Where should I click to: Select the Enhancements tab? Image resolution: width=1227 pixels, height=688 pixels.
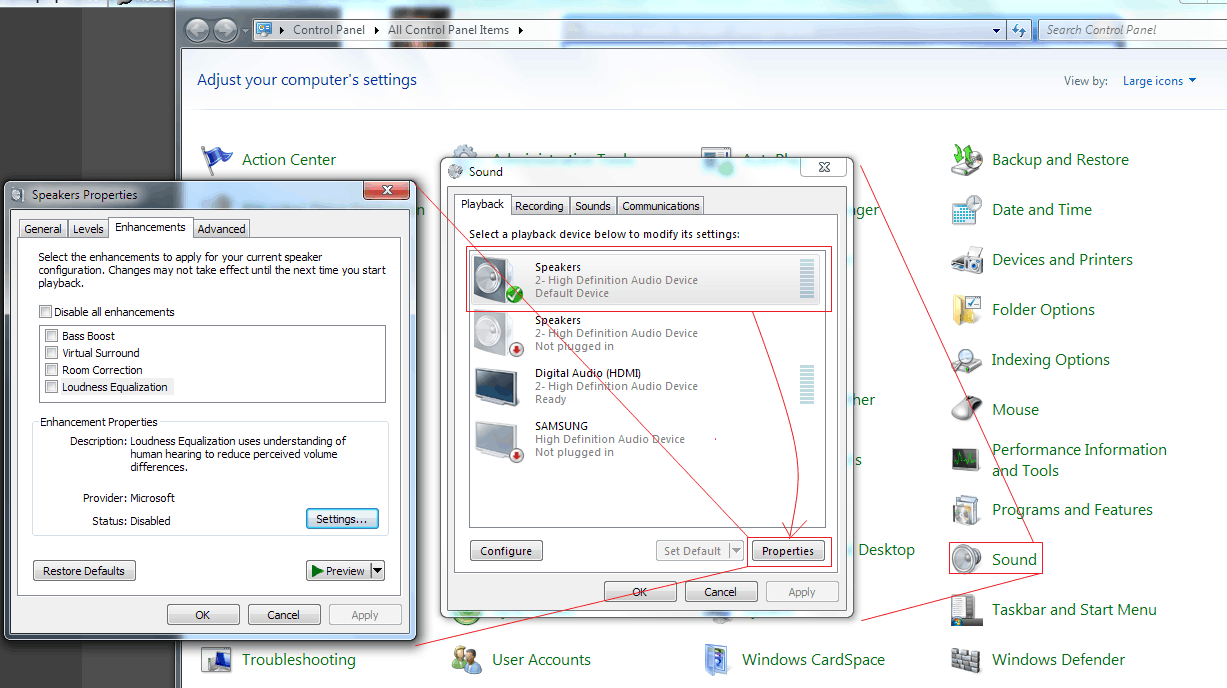(x=150, y=227)
